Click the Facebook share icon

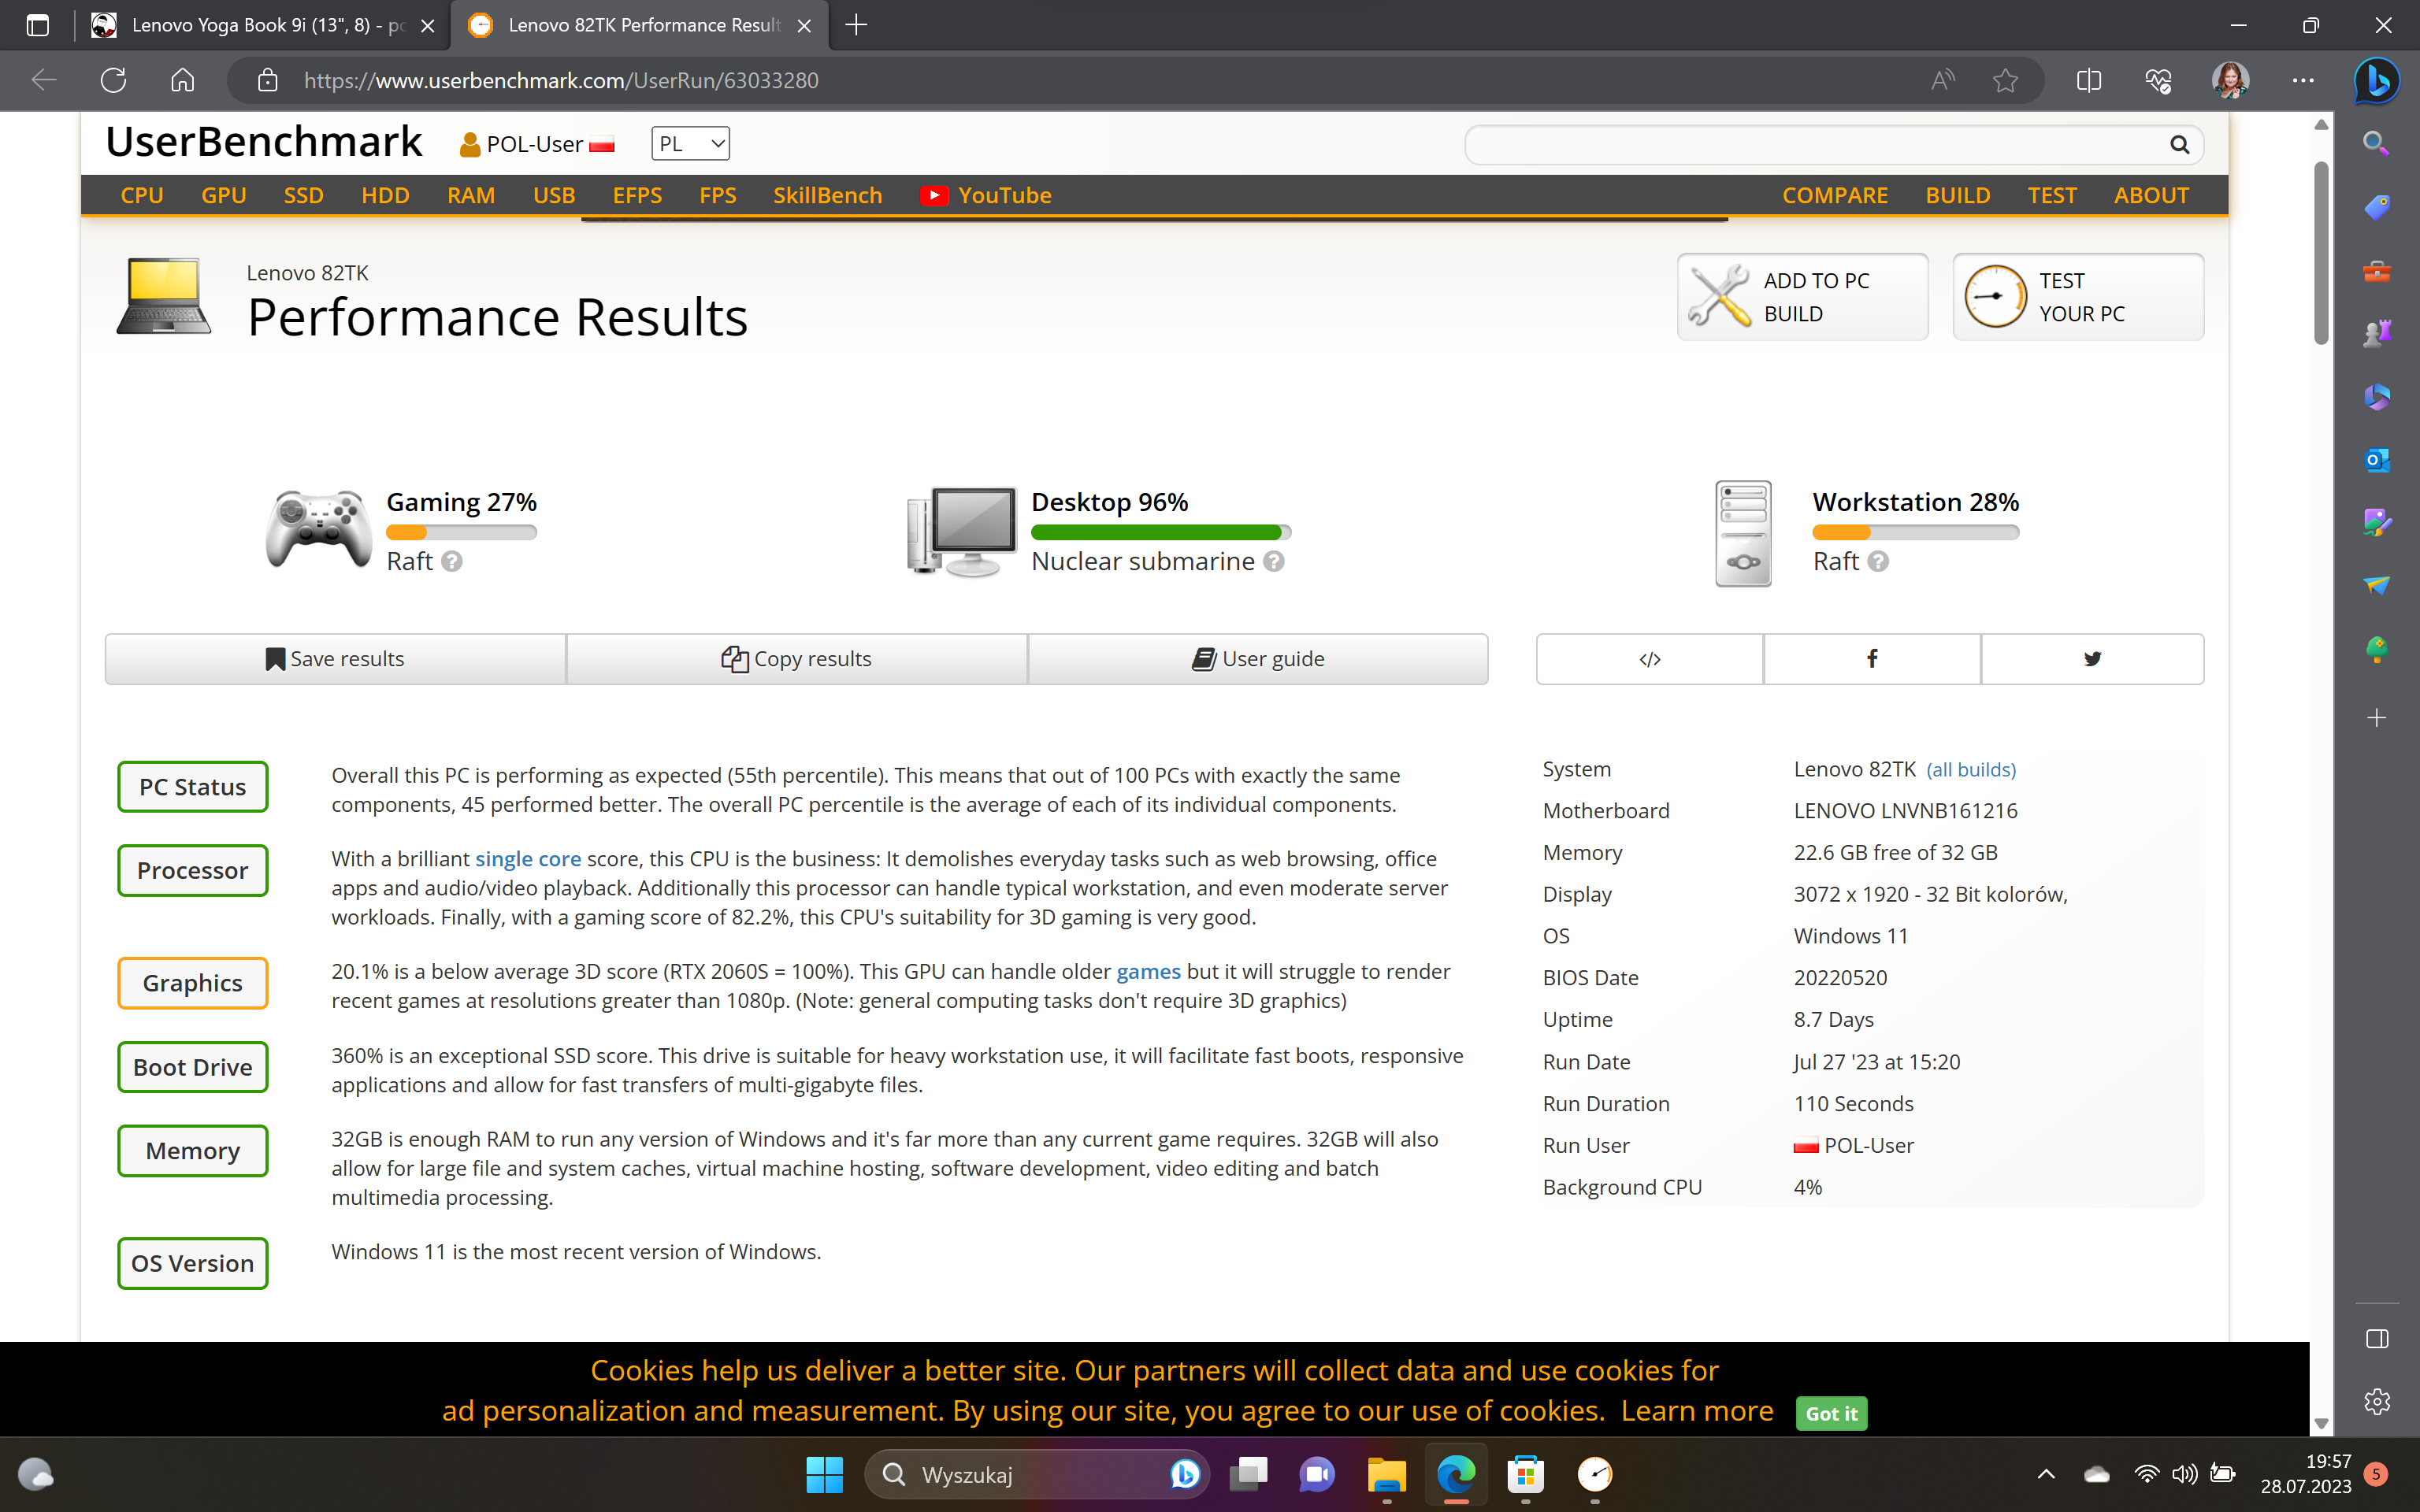(1871, 658)
